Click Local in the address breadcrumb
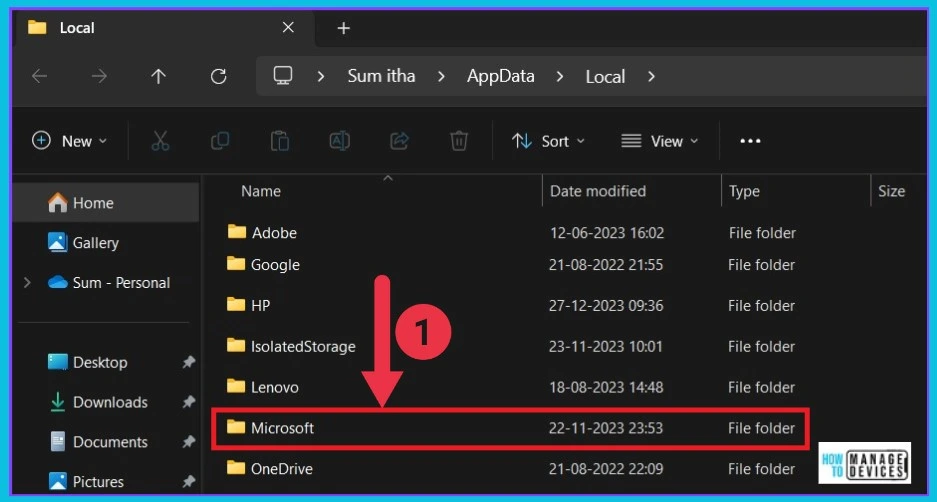 (605, 76)
